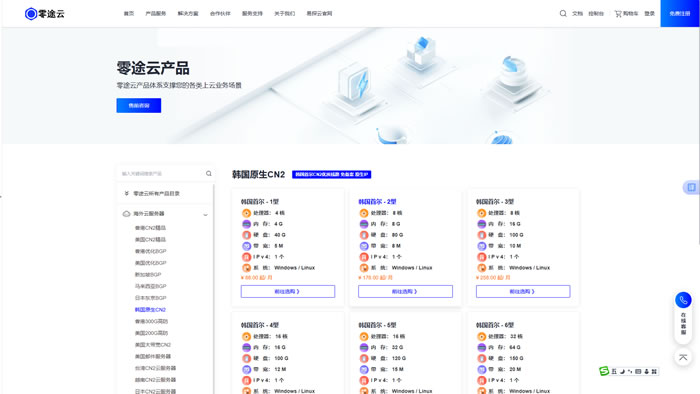
Task: Click the processor icon in 韩国首尔 - 4型 card
Action: [x=246, y=336]
